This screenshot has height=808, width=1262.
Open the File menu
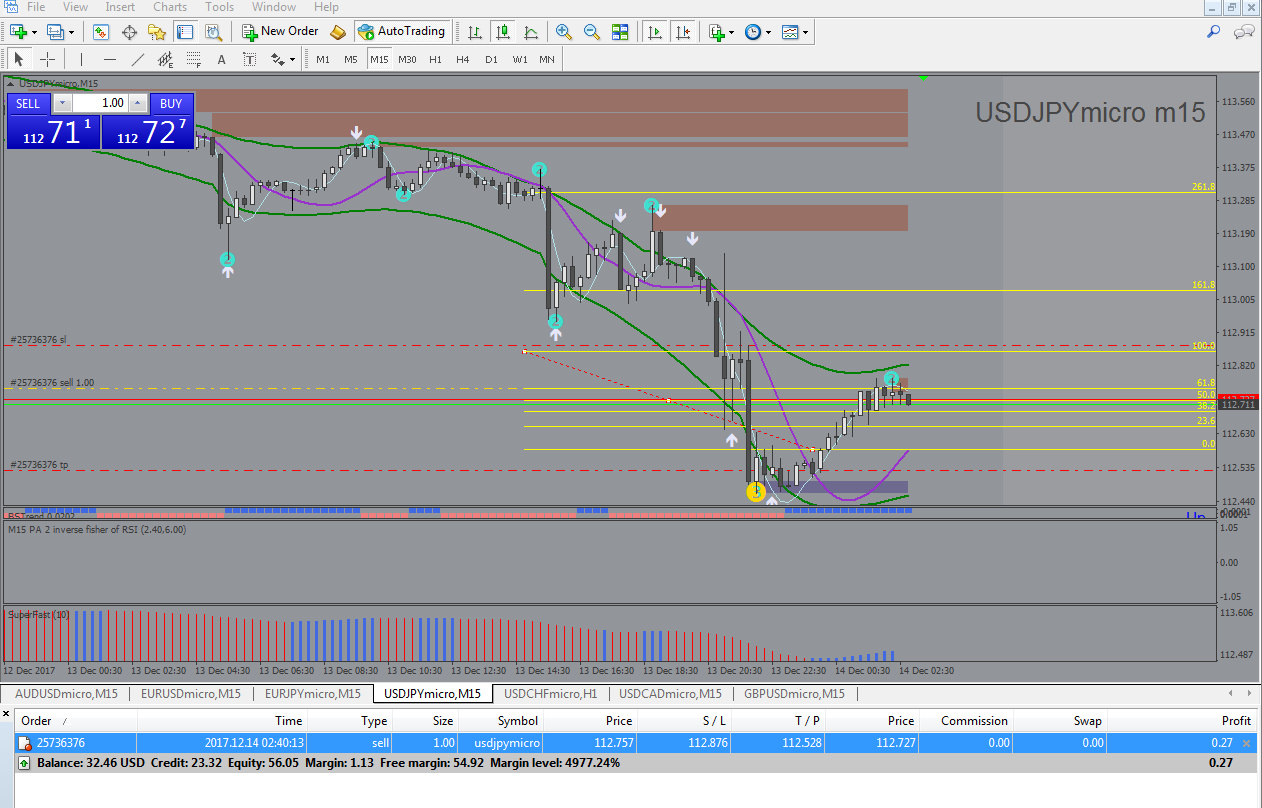36,7
